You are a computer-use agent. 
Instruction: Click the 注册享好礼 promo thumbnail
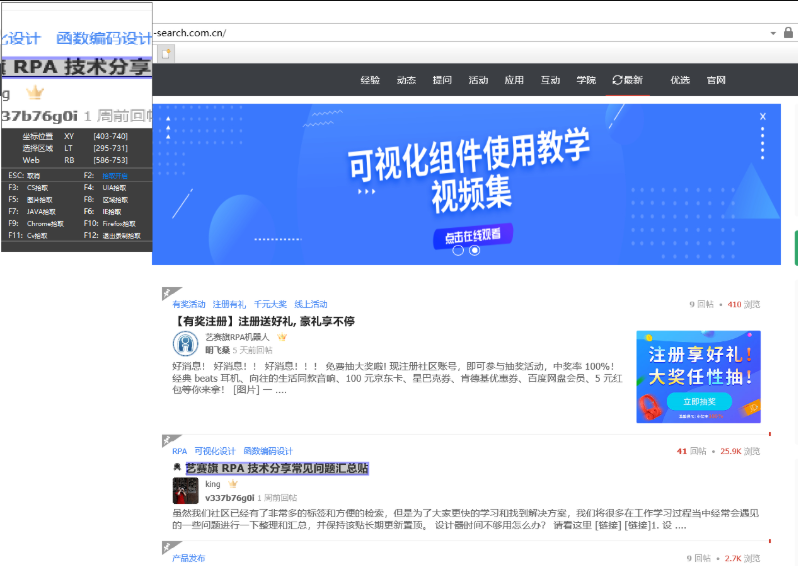coord(698,376)
